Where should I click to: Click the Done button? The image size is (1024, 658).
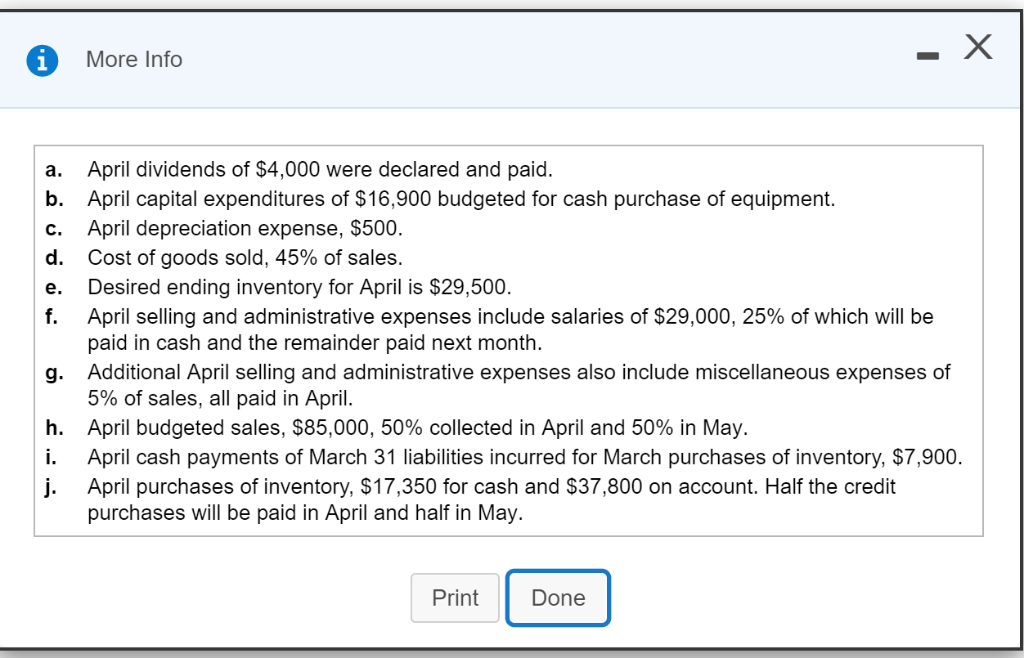click(x=558, y=597)
